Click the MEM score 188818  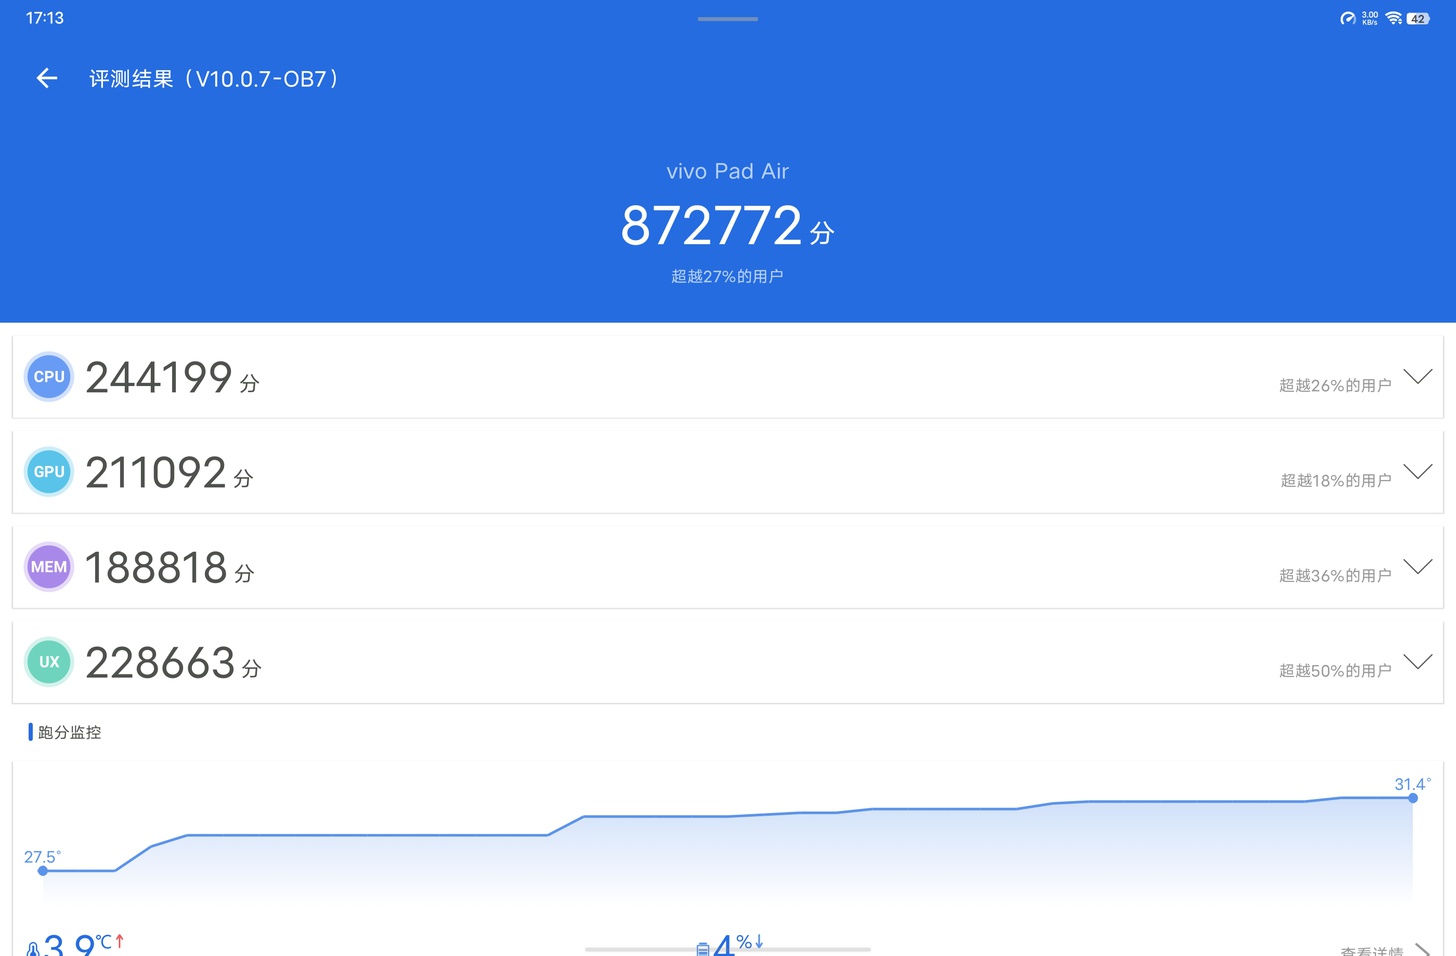[x=157, y=568]
